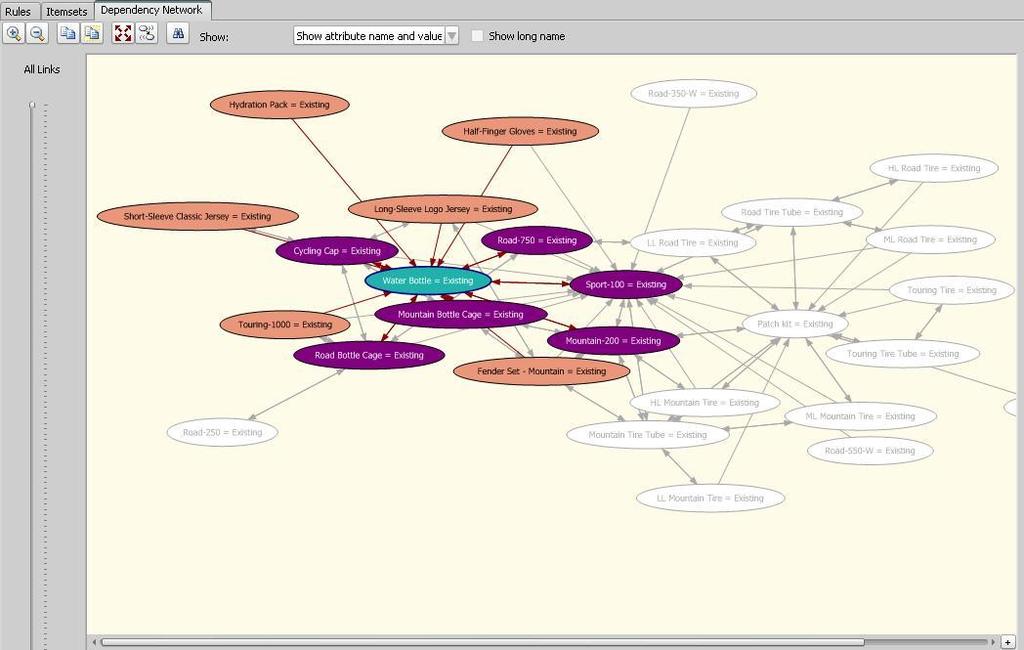
Task: Select the Cycling Cap = Existing node
Action: [x=337, y=251]
